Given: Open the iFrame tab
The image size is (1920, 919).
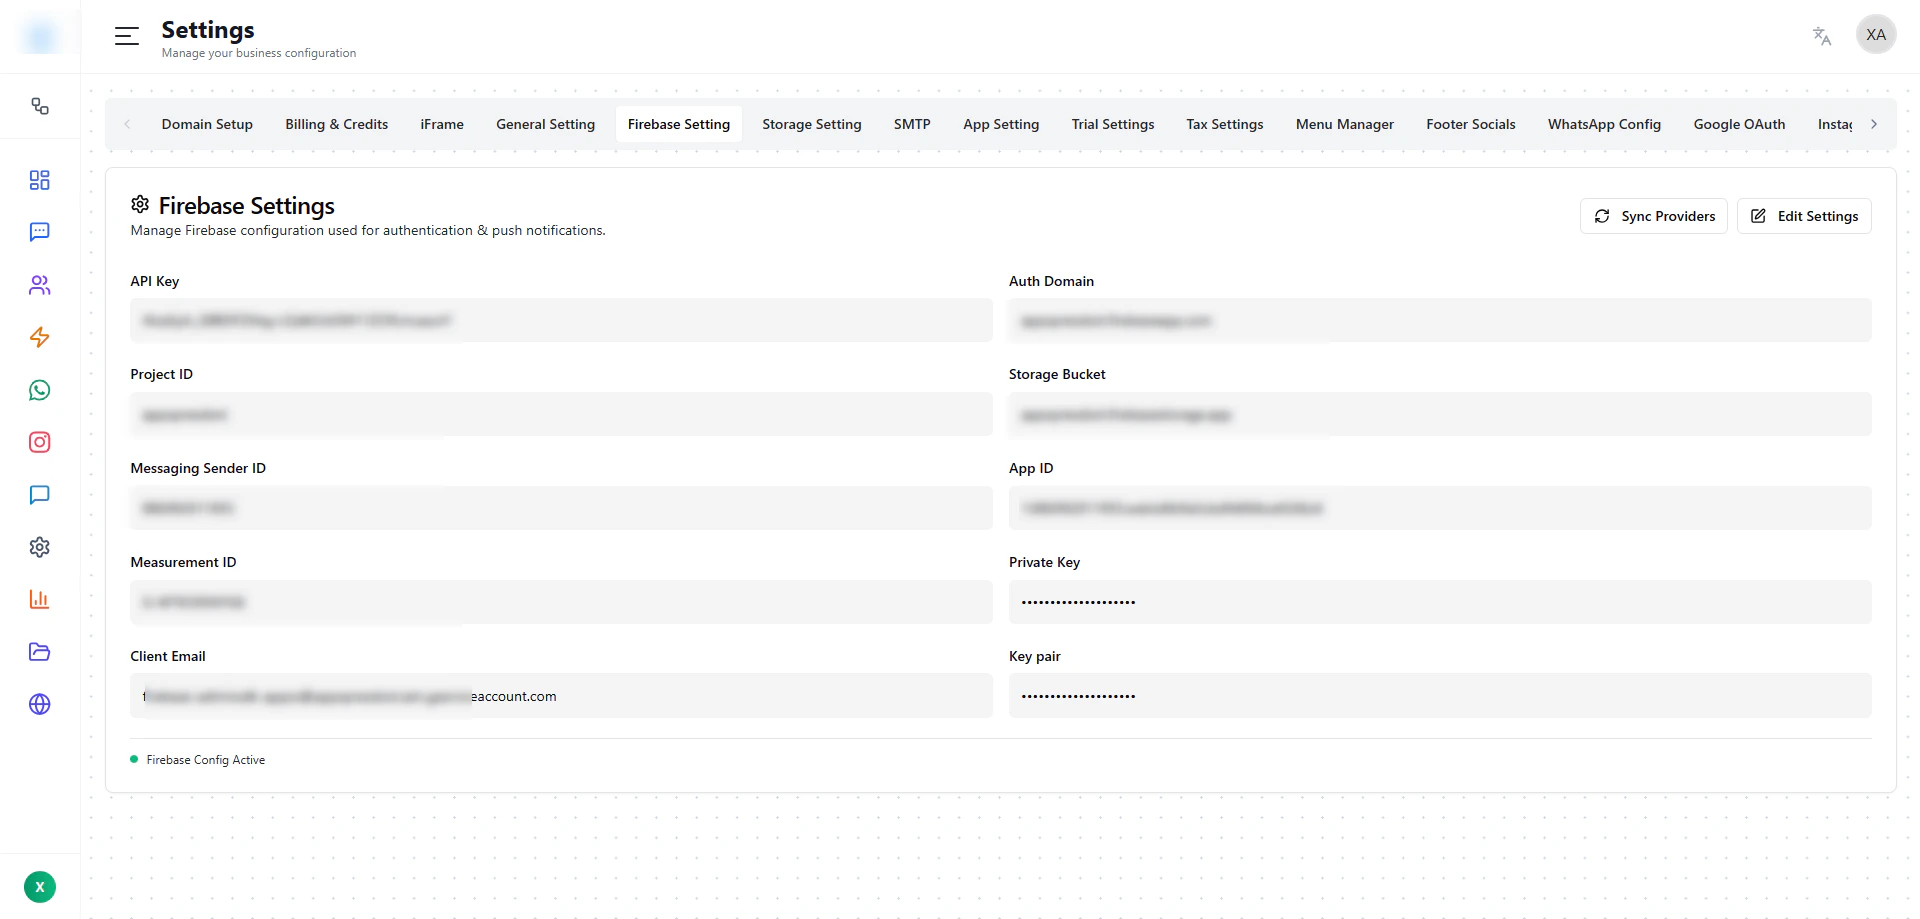Looking at the screenshot, I should [442, 124].
